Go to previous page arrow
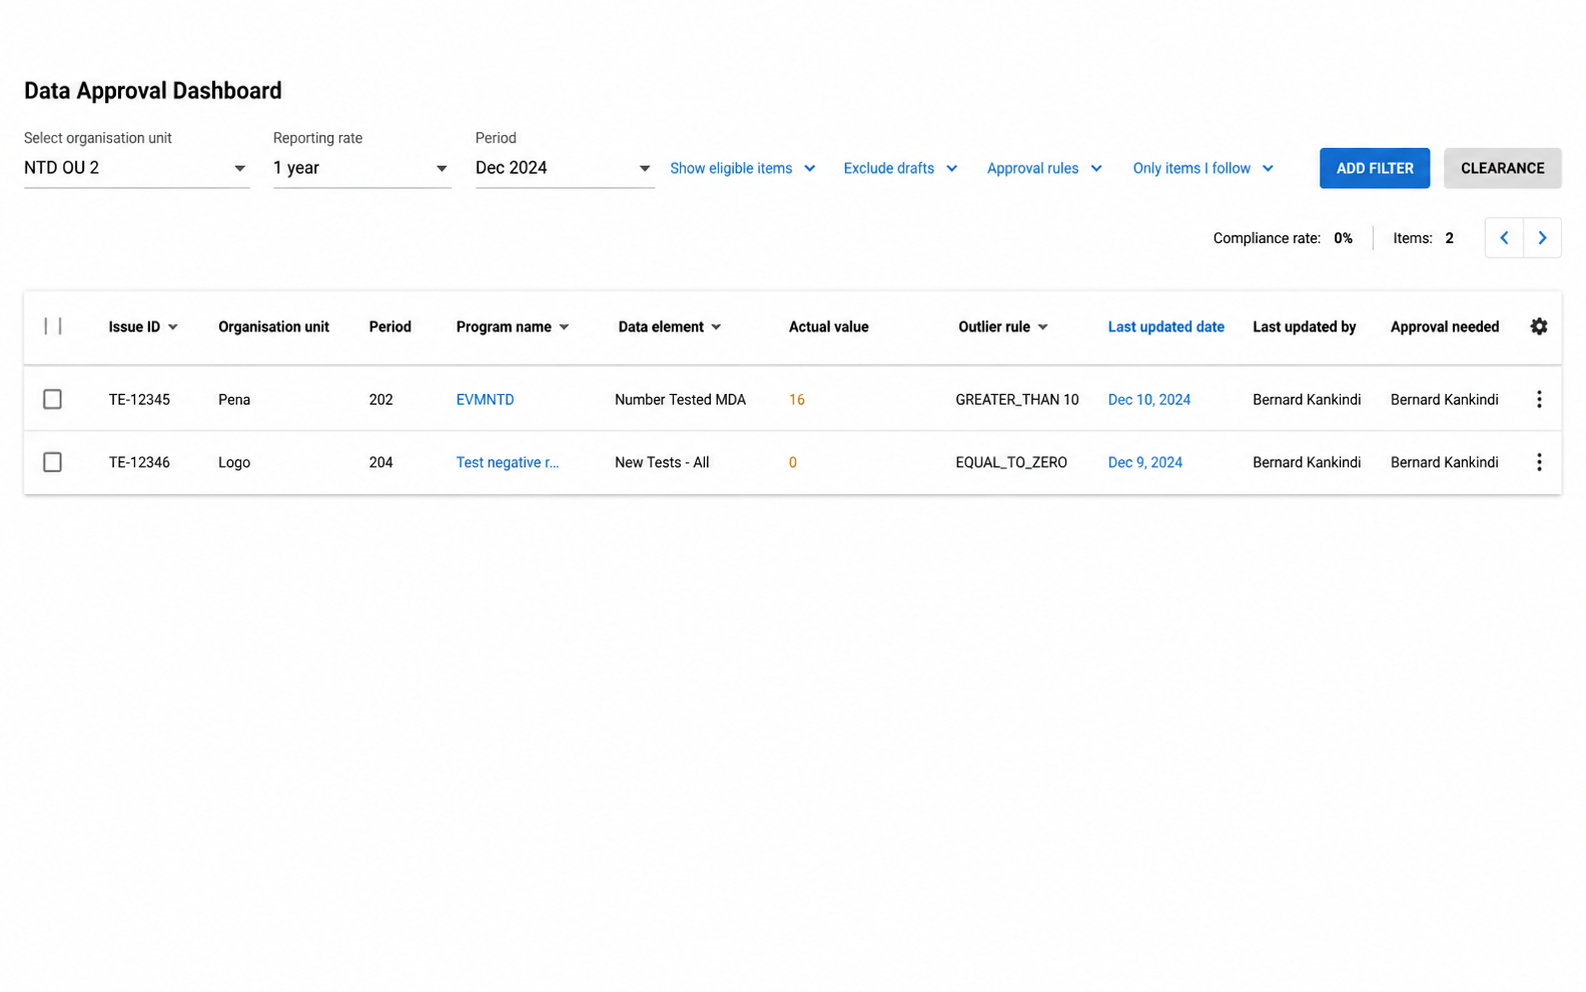 tap(1503, 238)
